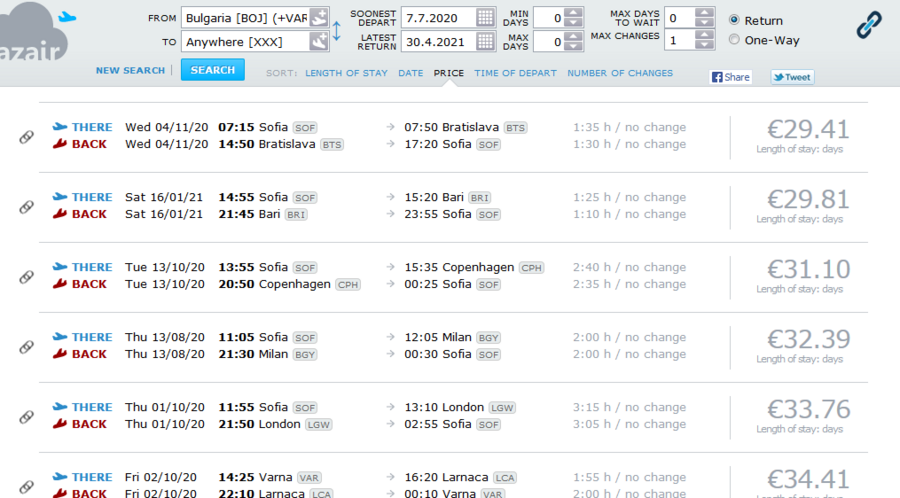
Task: Increase Max Changes value
Action: 704,36
